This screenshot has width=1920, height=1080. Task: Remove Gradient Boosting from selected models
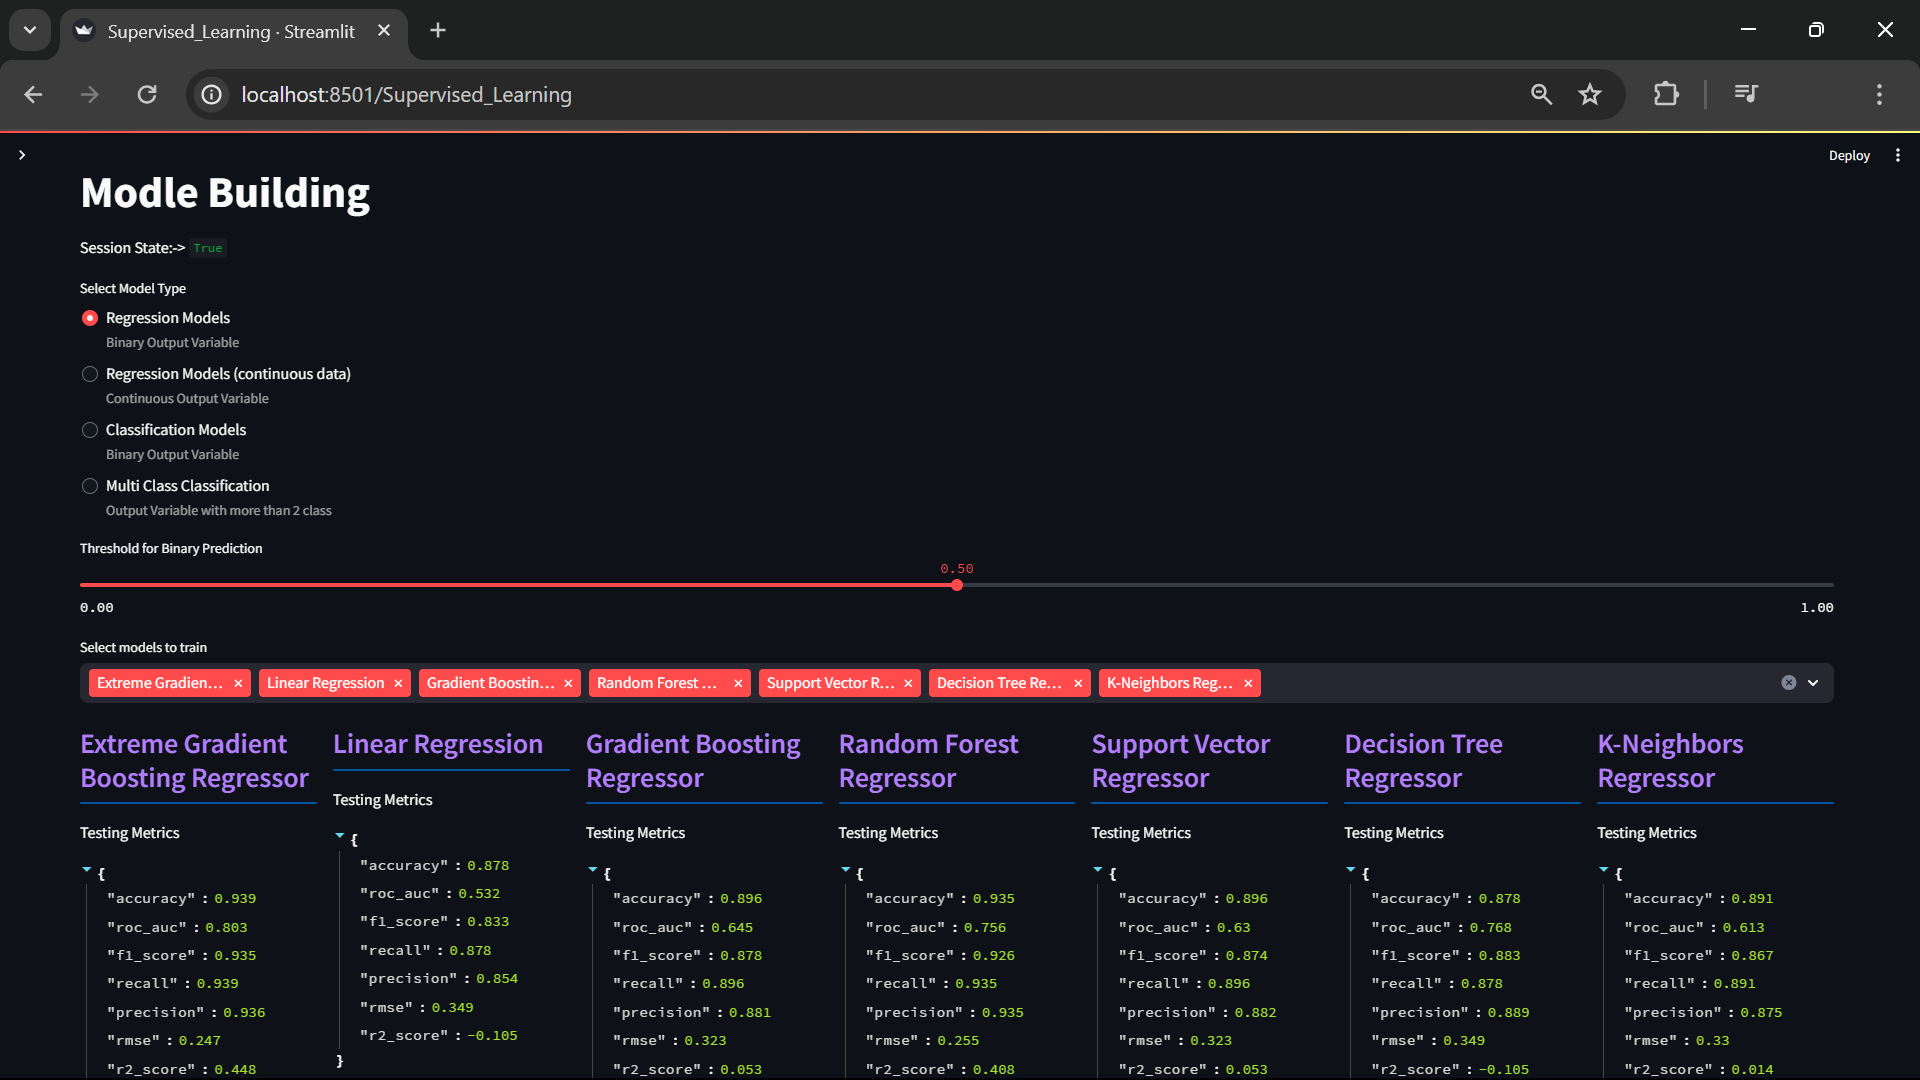tap(567, 683)
